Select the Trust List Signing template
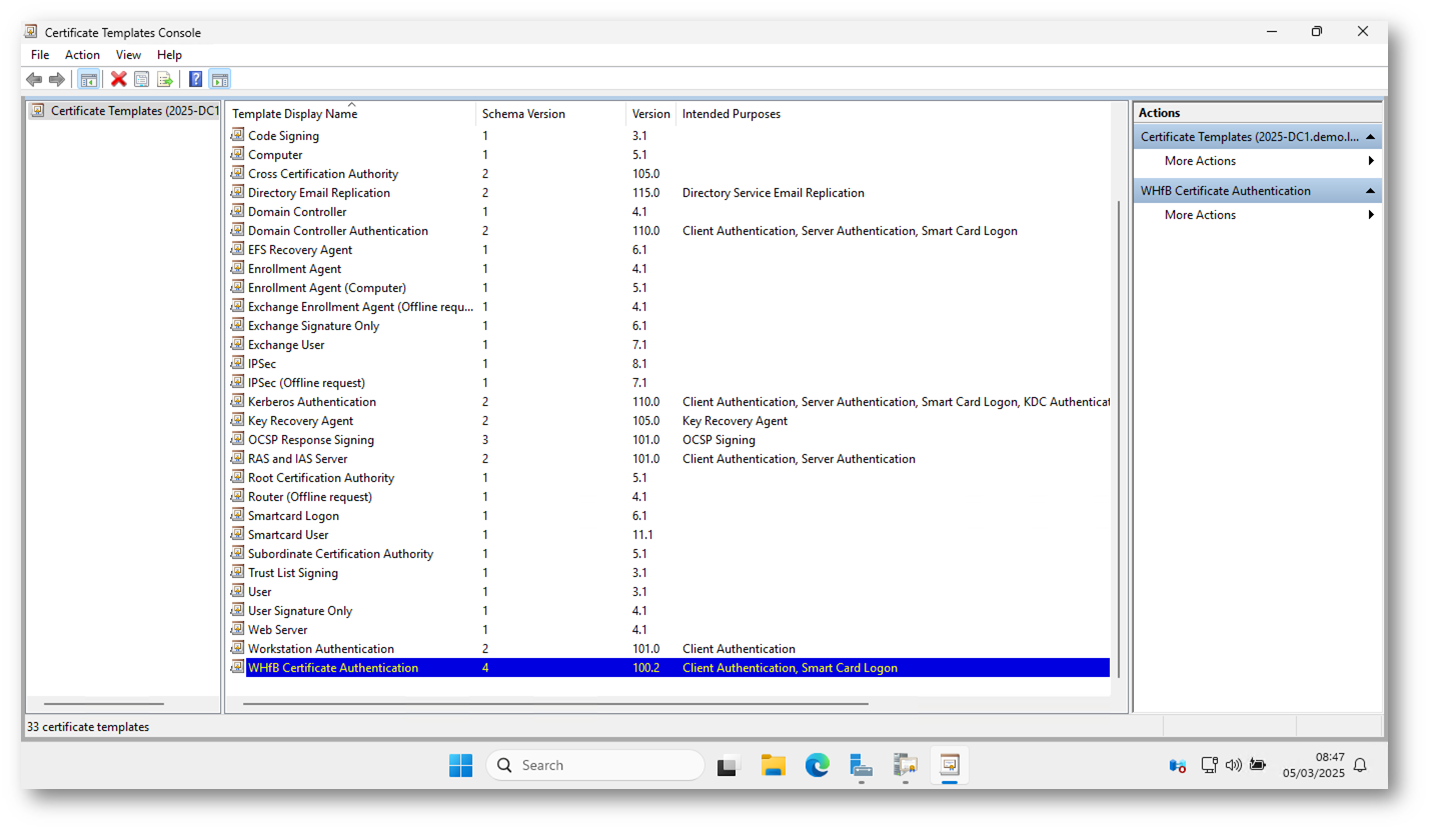Screen dimensions: 1430x831 click(293, 572)
